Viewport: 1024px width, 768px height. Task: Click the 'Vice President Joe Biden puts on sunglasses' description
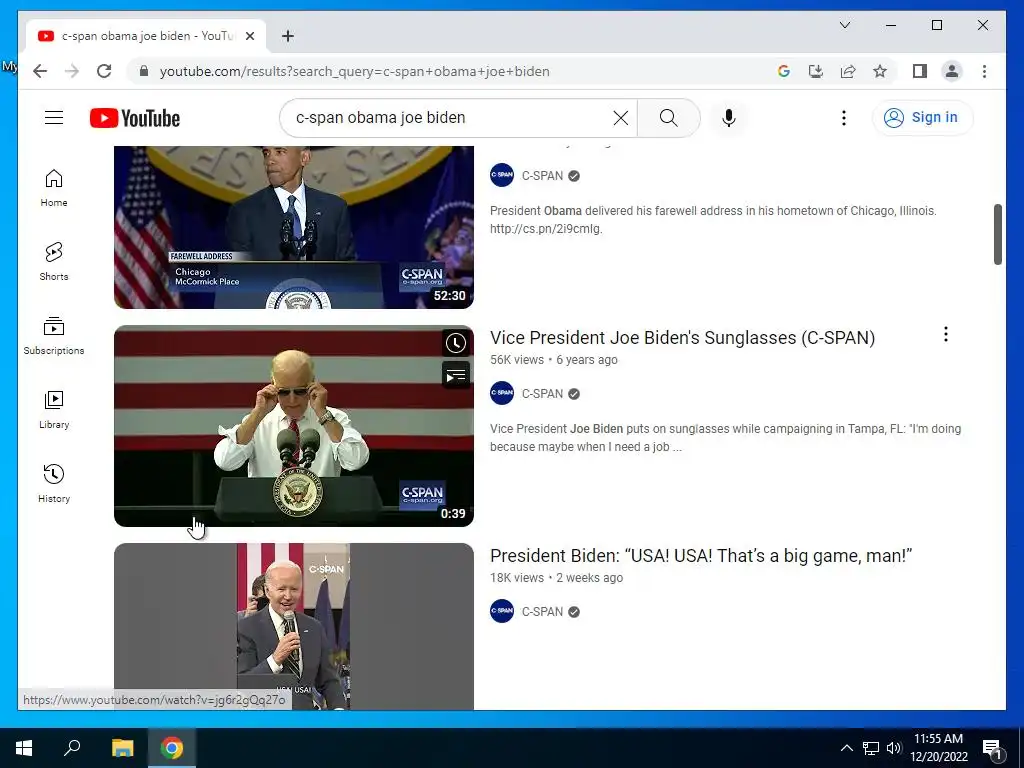(x=726, y=438)
